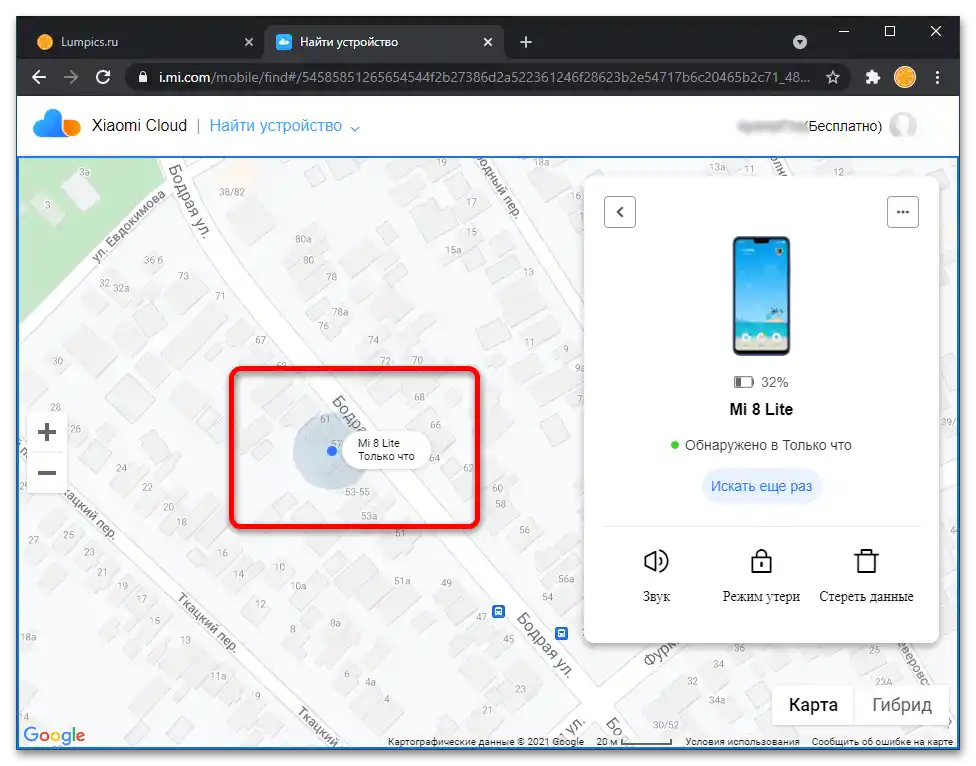Click the address bar URL
This screenshot has height=766, width=976.
(484, 77)
